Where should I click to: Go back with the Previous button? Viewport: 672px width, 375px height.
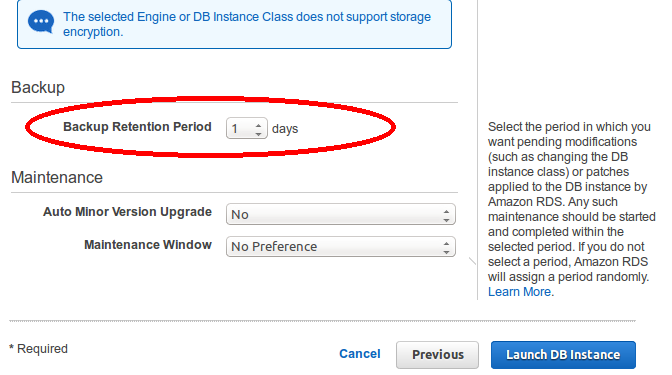click(438, 355)
